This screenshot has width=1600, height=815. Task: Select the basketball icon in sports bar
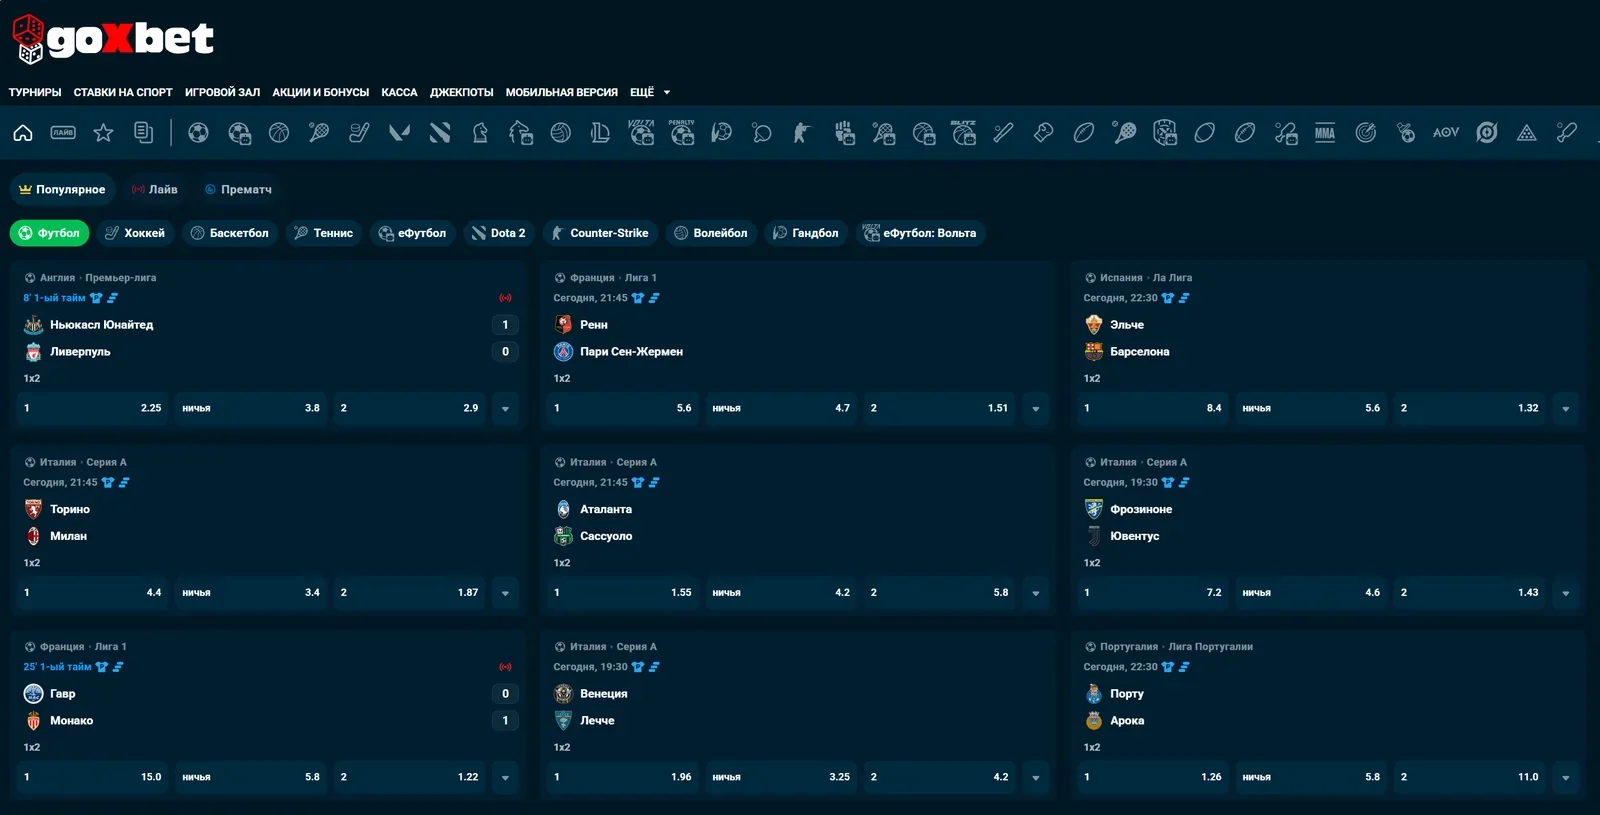click(x=279, y=132)
